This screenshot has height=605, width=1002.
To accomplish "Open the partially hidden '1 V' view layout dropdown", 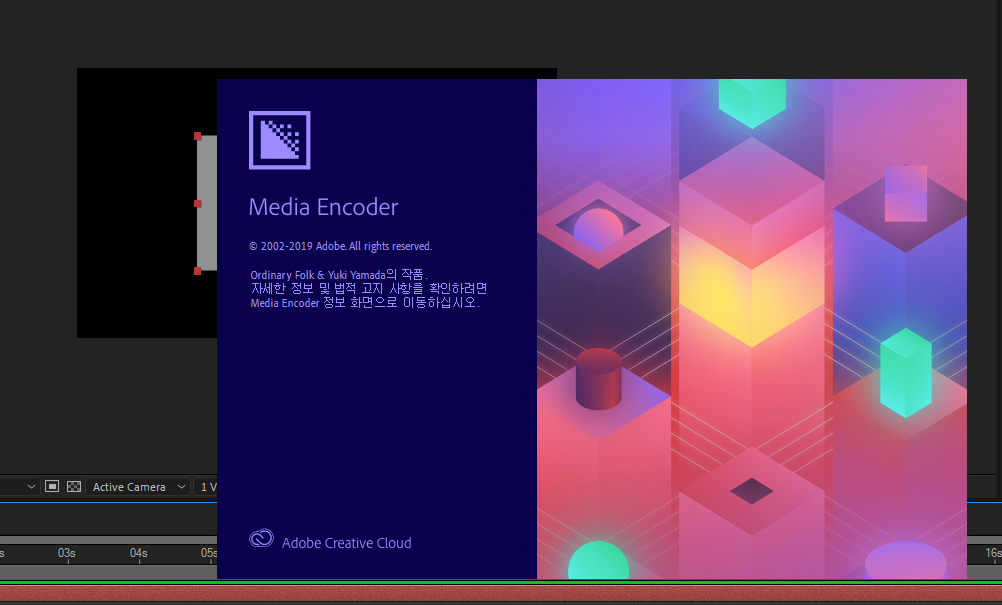I will coord(206,487).
